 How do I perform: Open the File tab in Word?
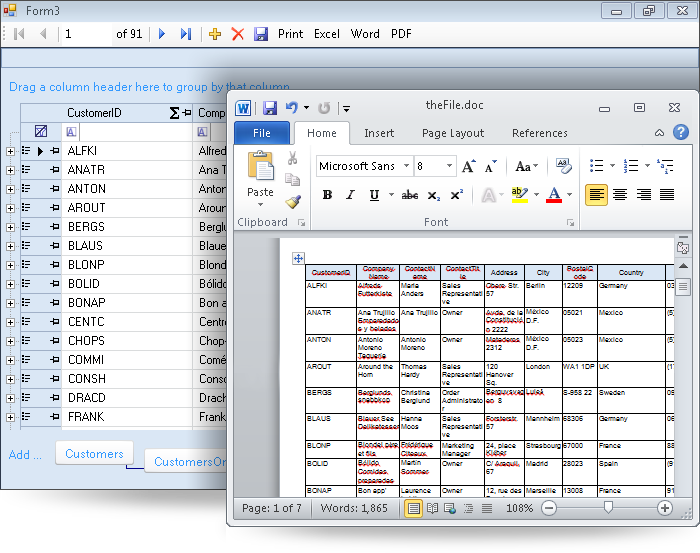(x=262, y=133)
